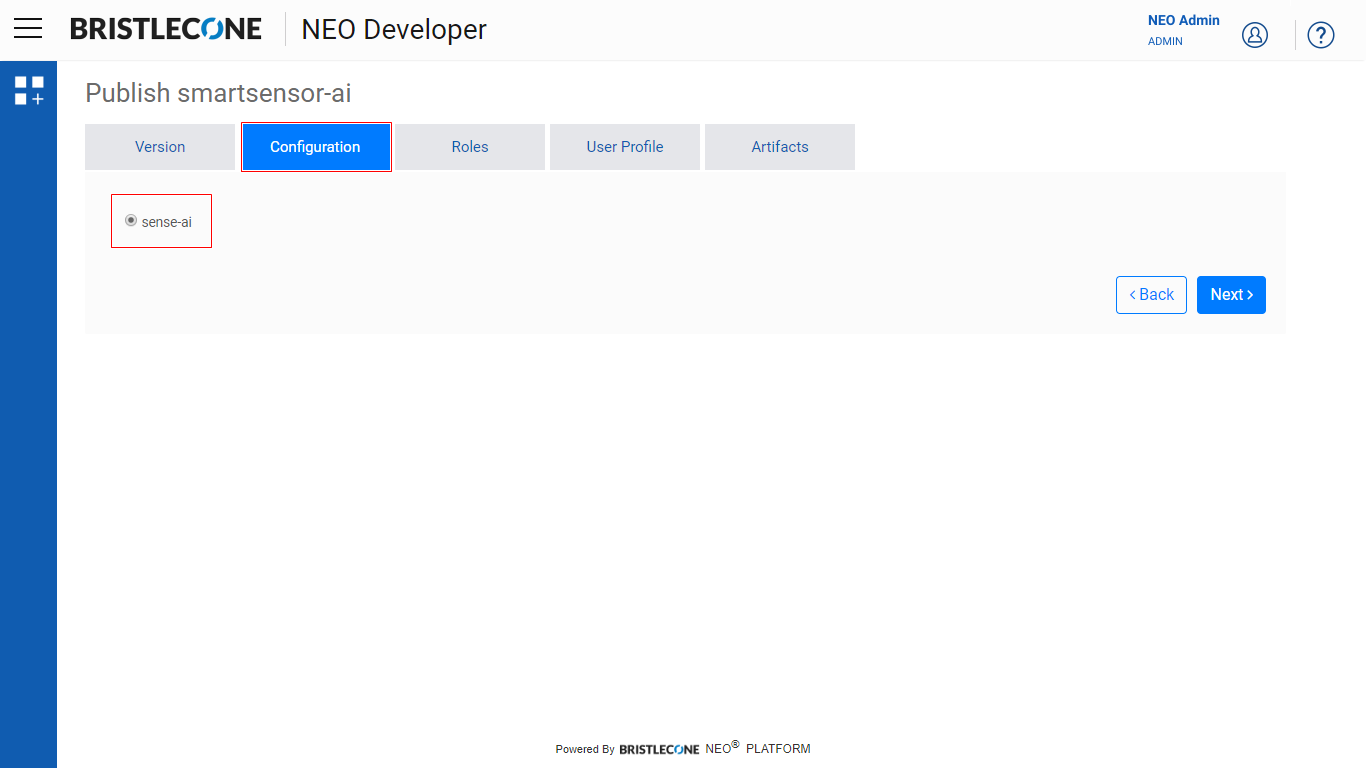Click the Next button
The width and height of the screenshot is (1366, 768).
[1231, 295]
